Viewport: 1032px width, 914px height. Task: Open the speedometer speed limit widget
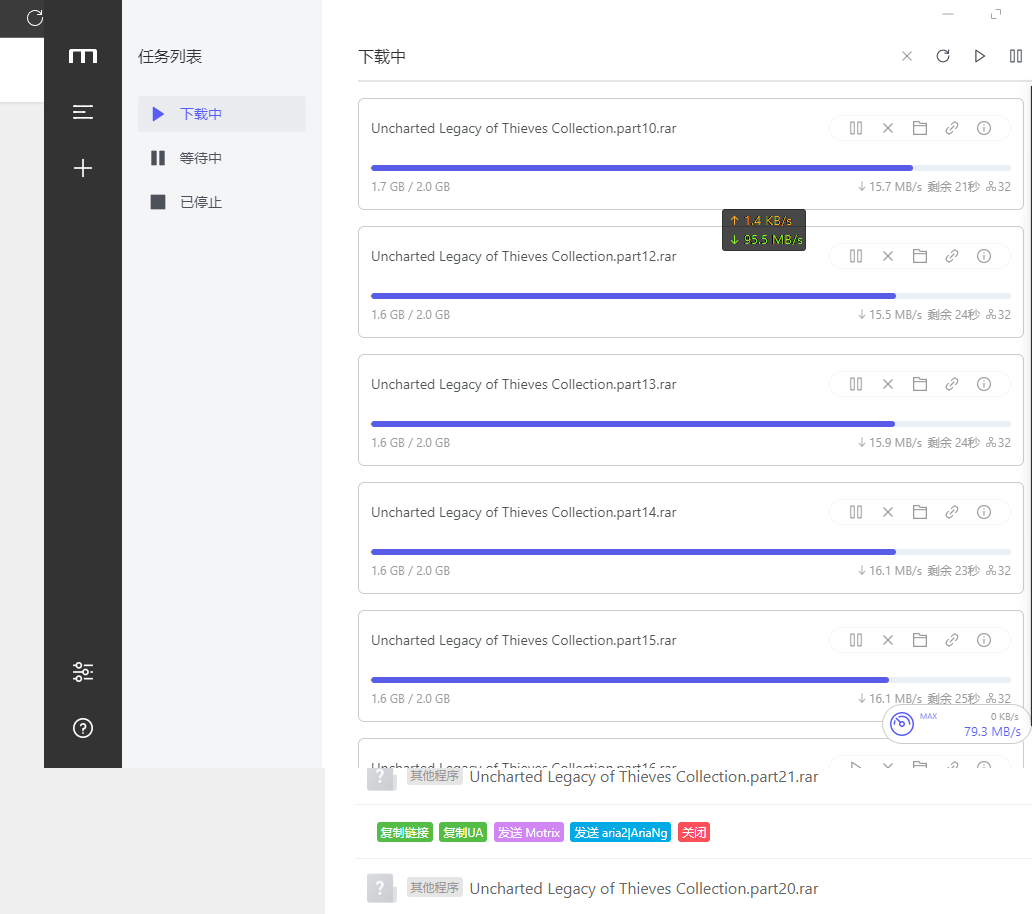(902, 724)
